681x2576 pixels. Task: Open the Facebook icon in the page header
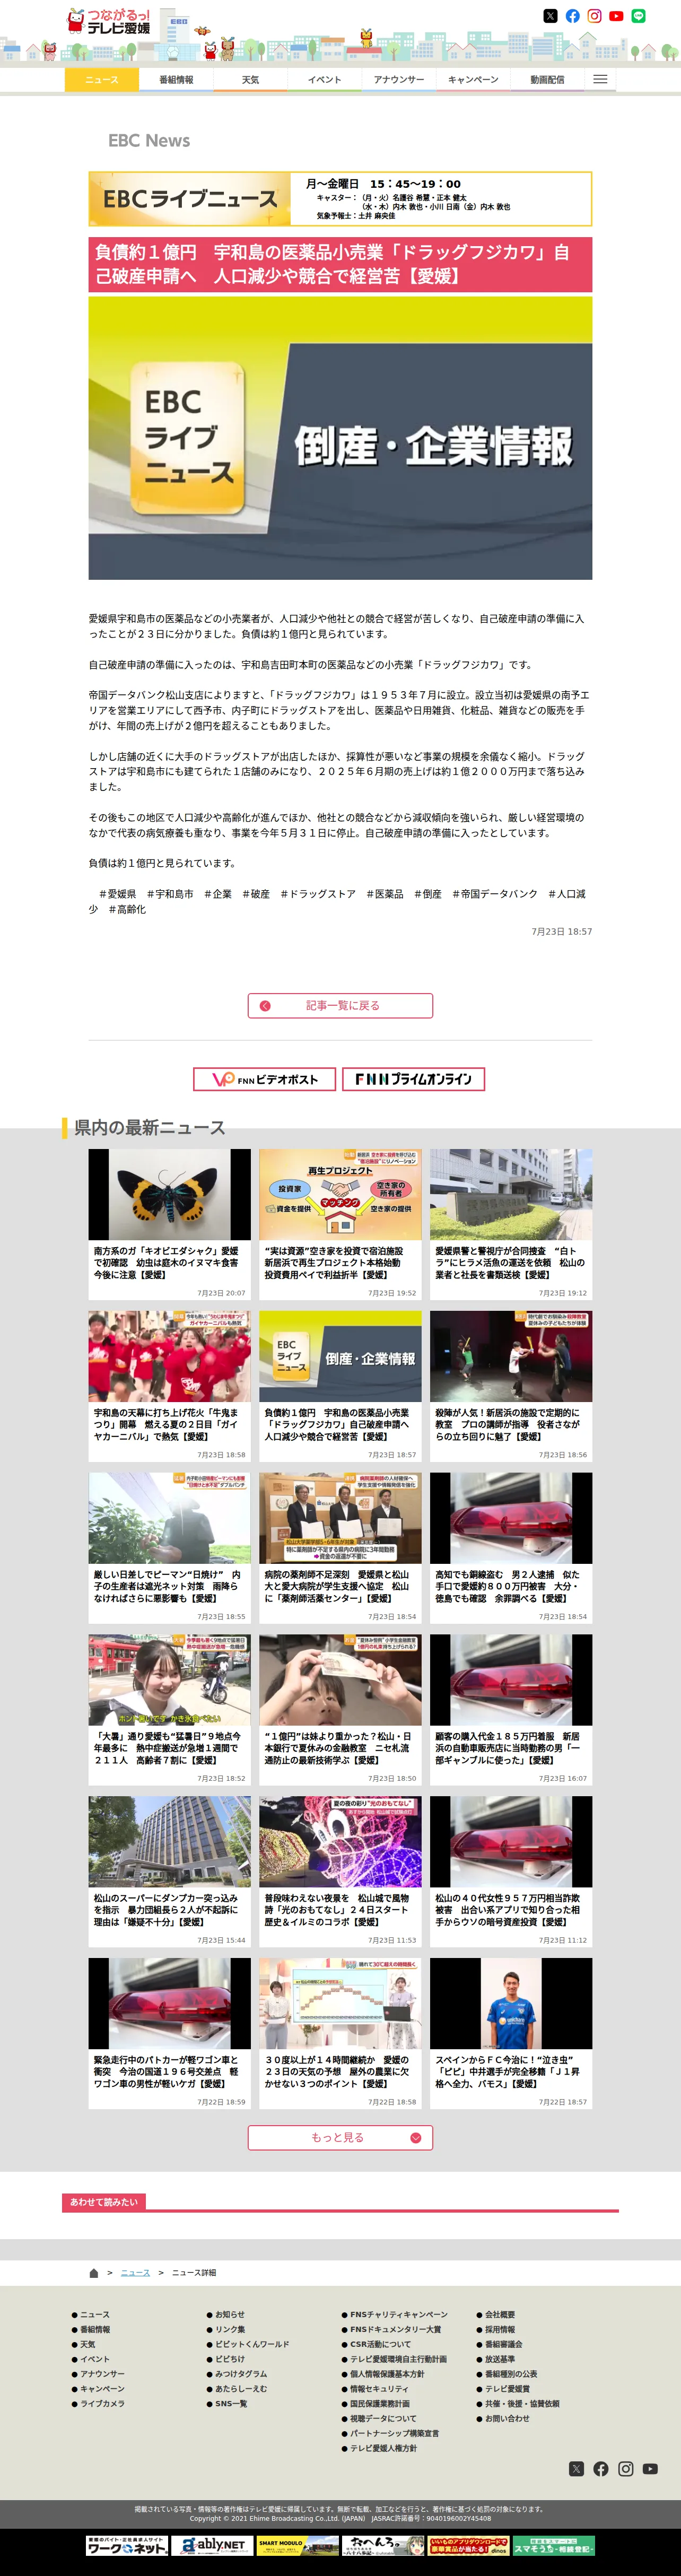572,16
